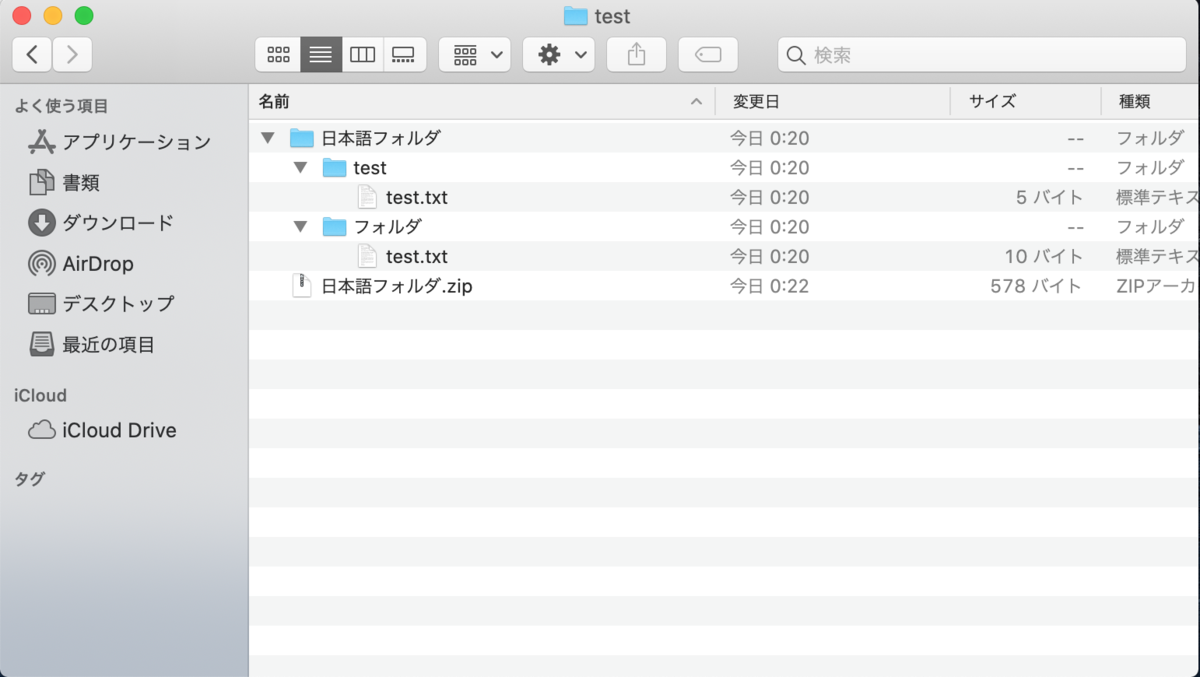Image resolution: width=1200 pixels, height=677 pixels.
Task: Collapse the test folder disclosure triangle
Action: coord(300,167)
